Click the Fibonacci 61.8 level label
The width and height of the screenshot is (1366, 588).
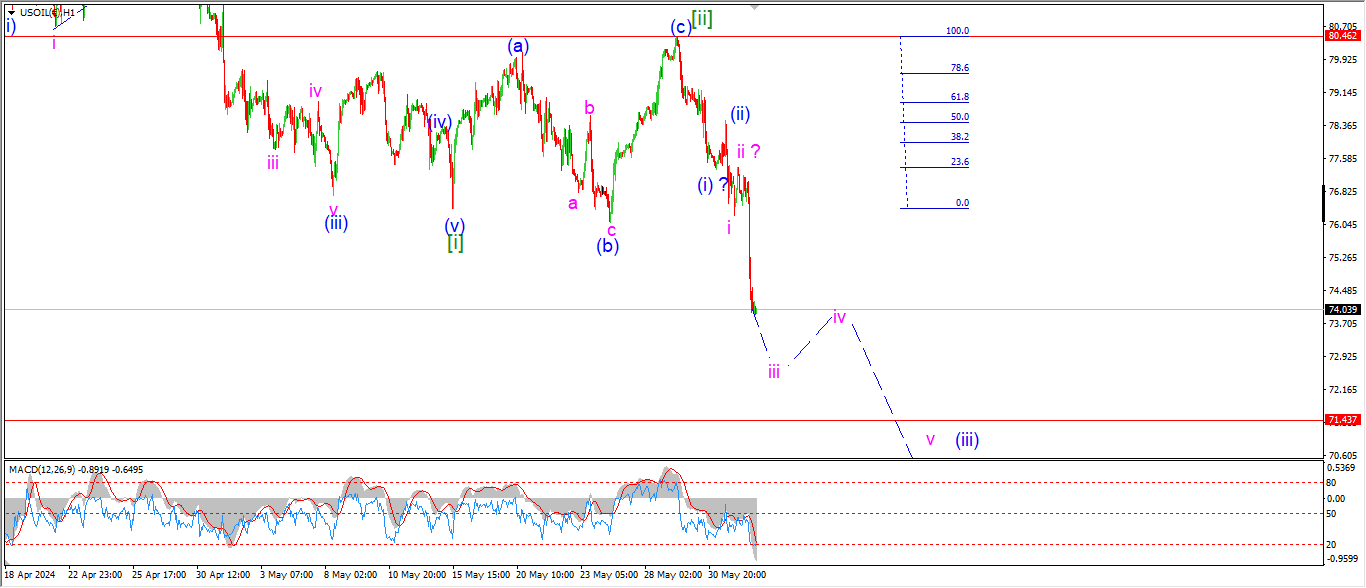pyautogui.click(x=959, y=97)
